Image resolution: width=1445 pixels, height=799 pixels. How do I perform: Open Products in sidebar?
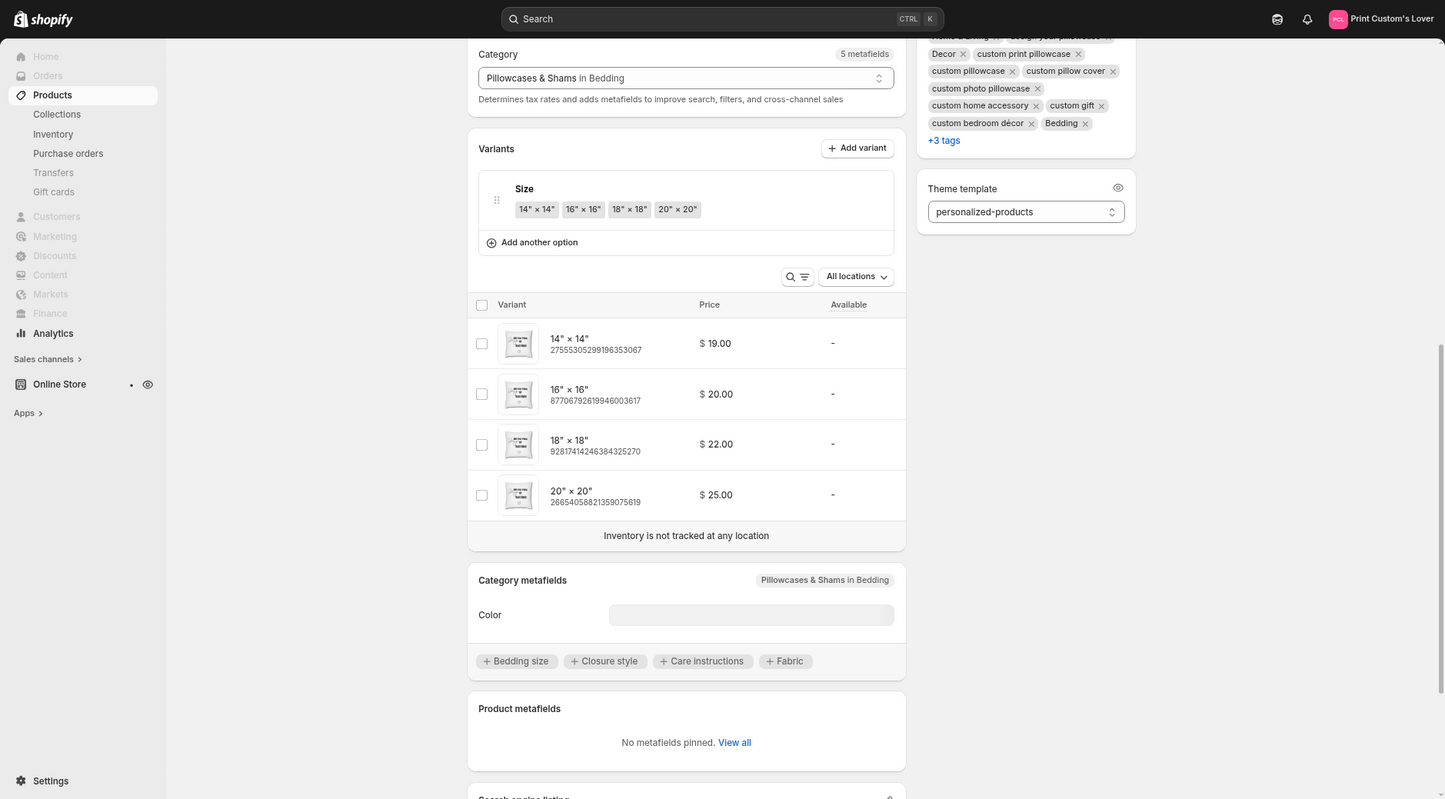tap(83, 95)
